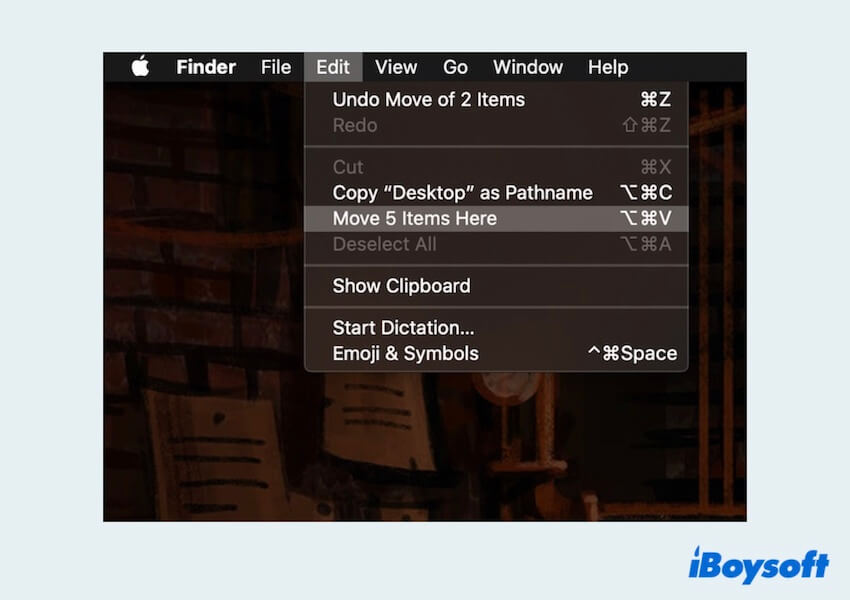The width and height of the screenshot is (850, 600).
Task: Choose Undo Move of 2 Items
Action: click(x=428, y=99)
